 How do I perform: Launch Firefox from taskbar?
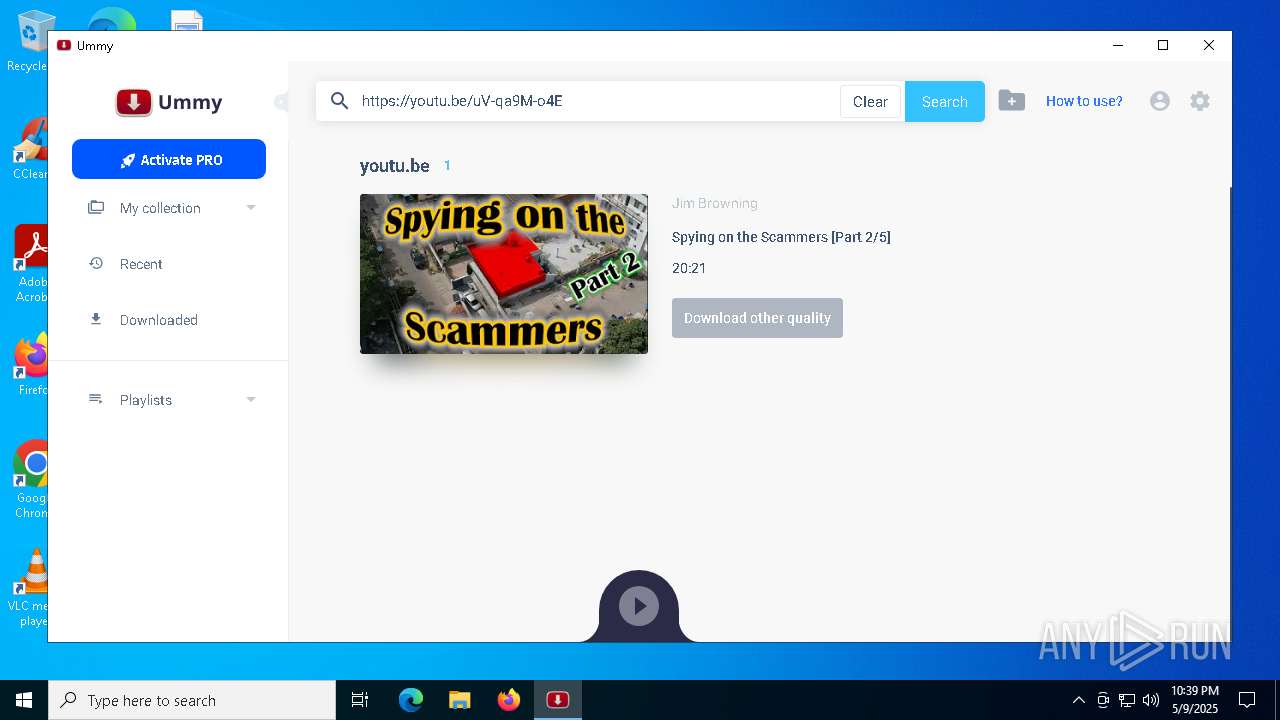(x=509, y=700)
